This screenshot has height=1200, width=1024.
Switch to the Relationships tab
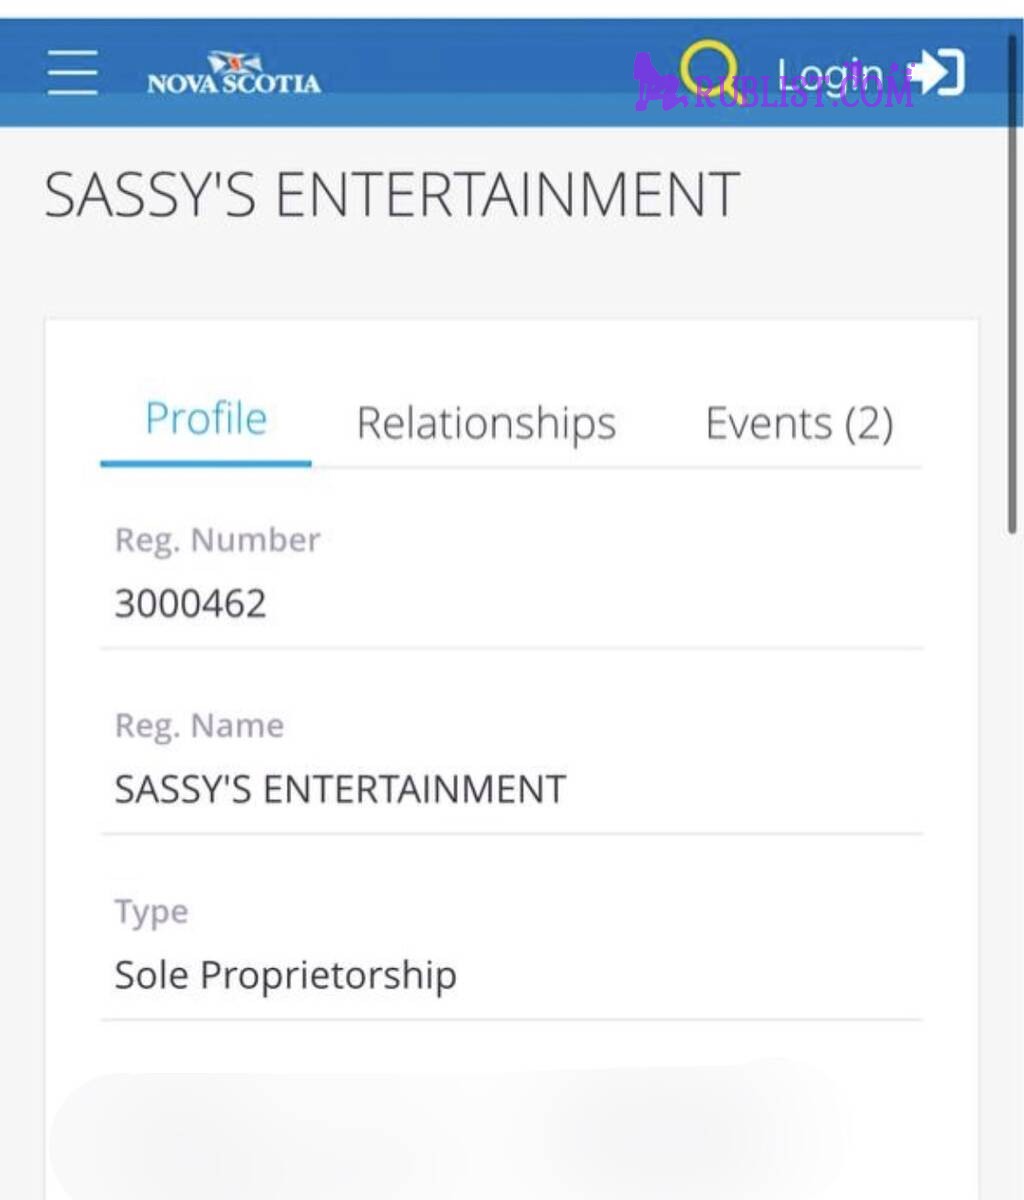coord(486,423)
